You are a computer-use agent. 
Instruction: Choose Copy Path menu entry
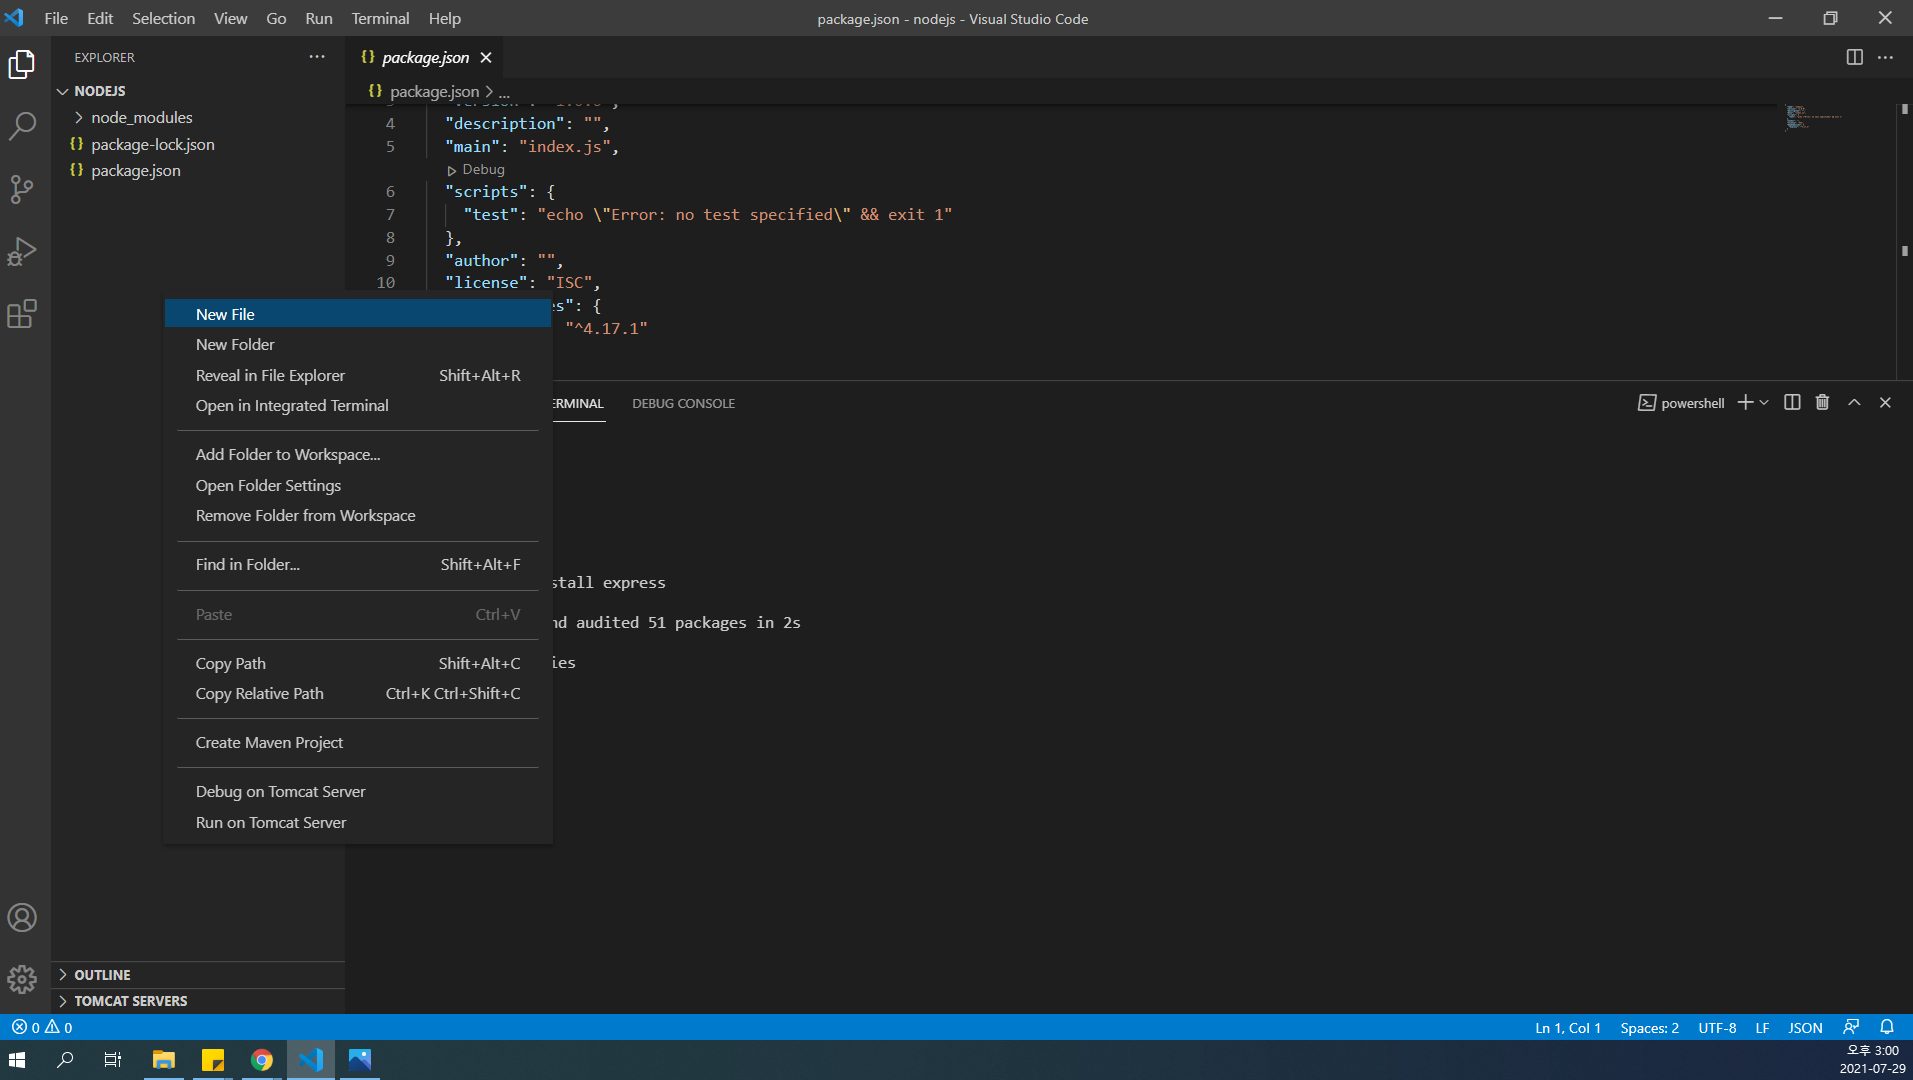point(358,663)
